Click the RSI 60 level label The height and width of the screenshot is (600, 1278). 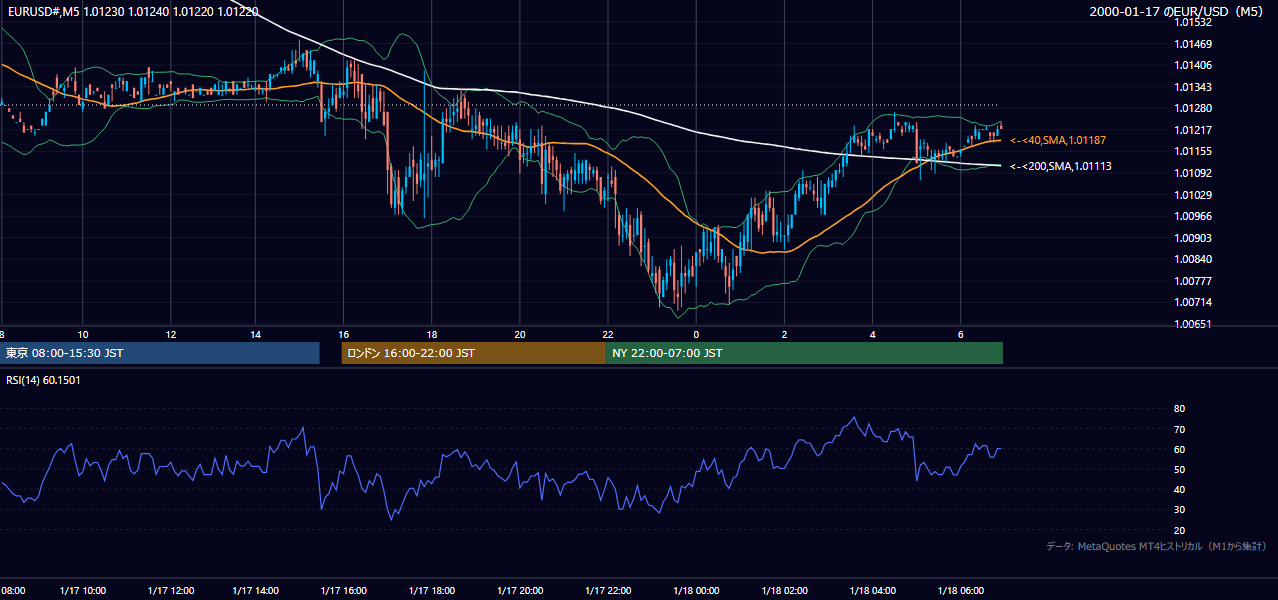(1179, 449)
